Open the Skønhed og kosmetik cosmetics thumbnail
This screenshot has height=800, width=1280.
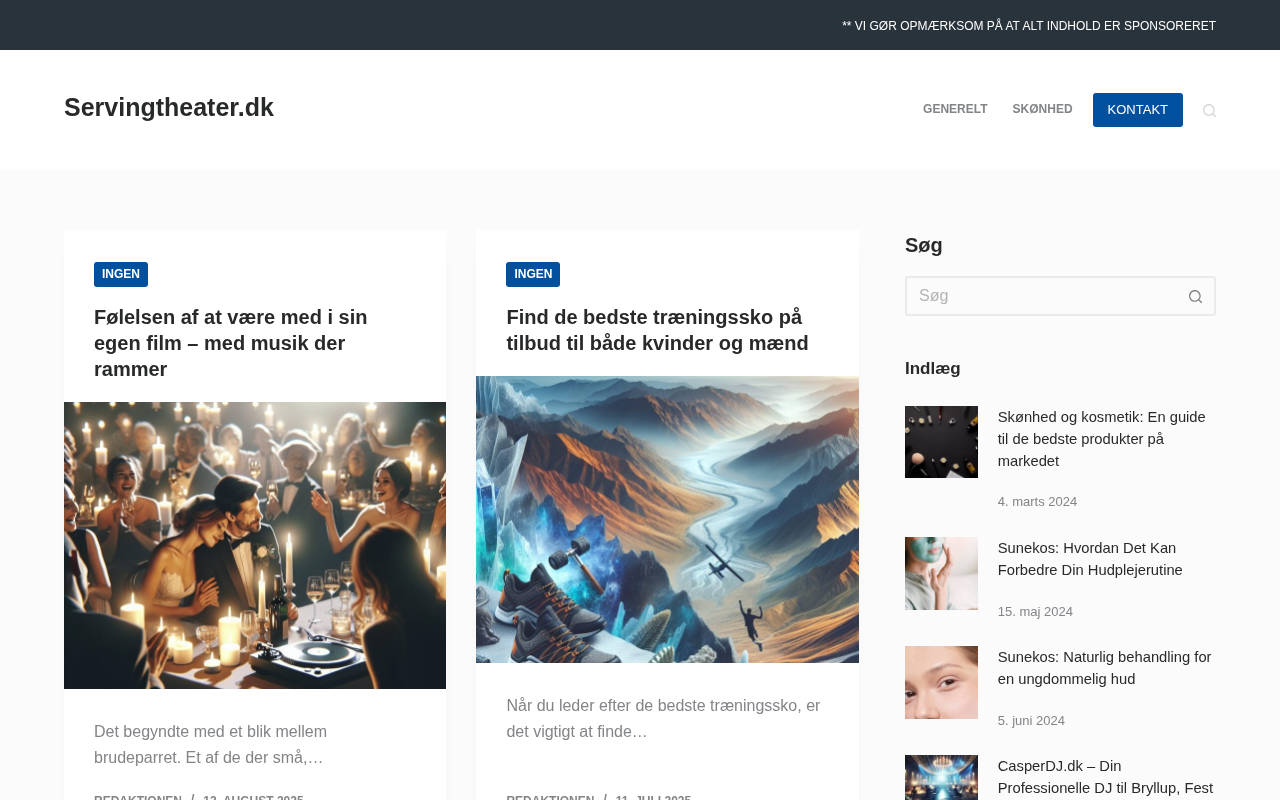(941, 442)
